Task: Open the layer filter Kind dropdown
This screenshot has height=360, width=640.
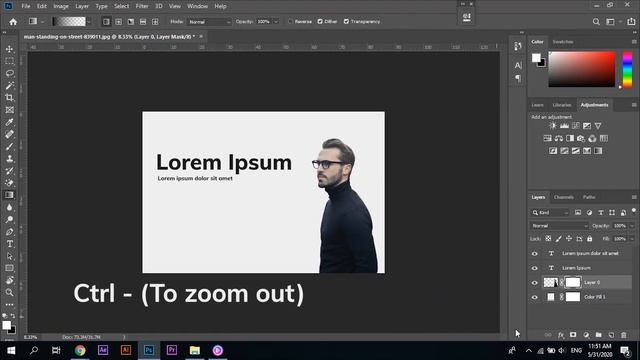Action: (550, 213)
